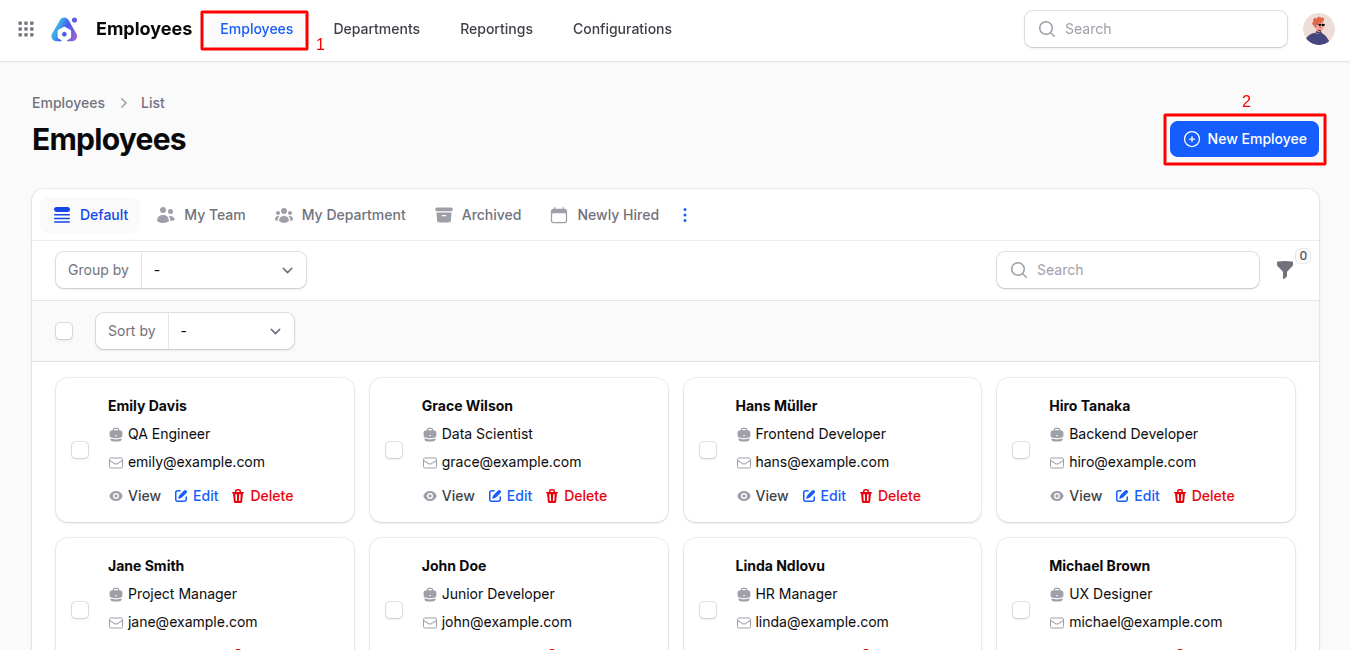Click Delete trash icon for Grace Wilson
Image resolution: width=1350 pixels, height=650 pixels.
[x=552, y=496]
